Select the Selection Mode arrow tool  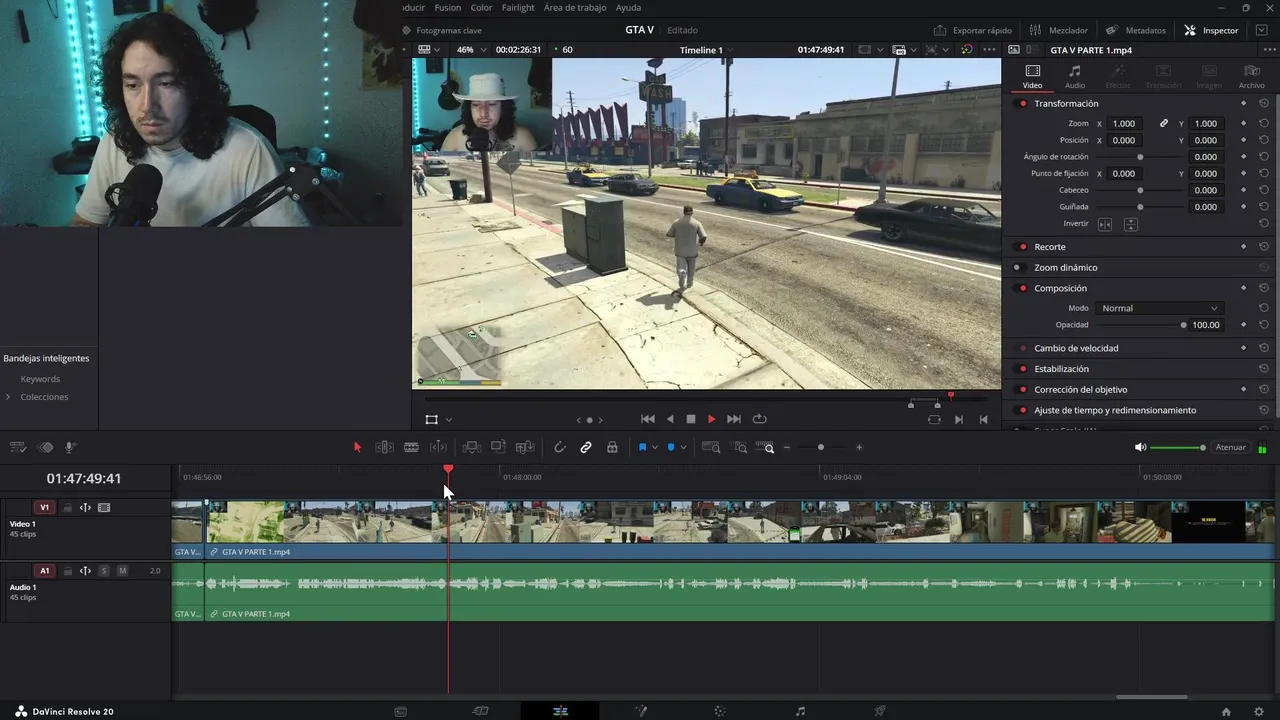point(357,447)
